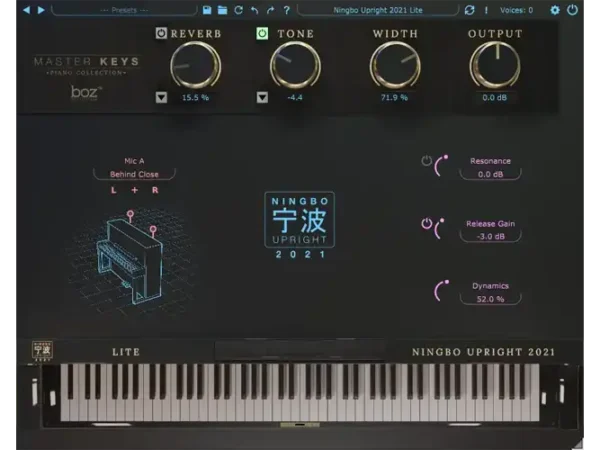Click the LITE label
600x450 pixels.
pos(126,352)
